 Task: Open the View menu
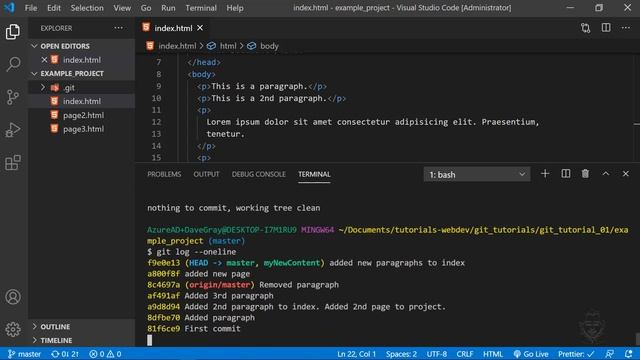tap(122, 8)
